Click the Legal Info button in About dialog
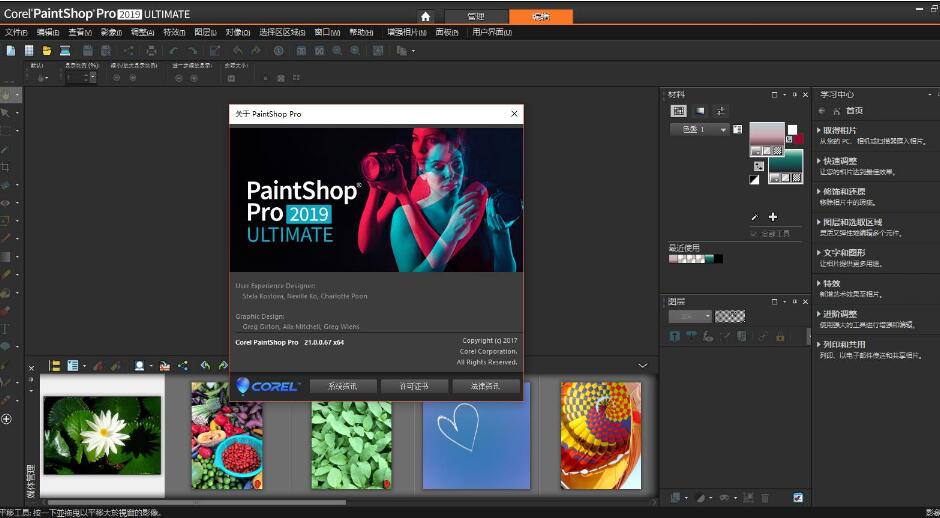Viewport: 940px width, 518px height. [486, 387]
